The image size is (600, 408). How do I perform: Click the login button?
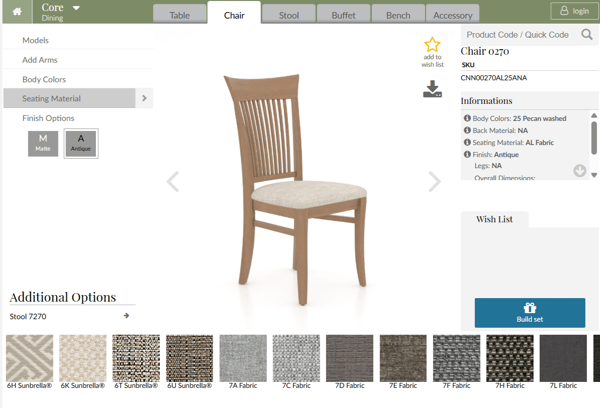click(x=574, y=11)
